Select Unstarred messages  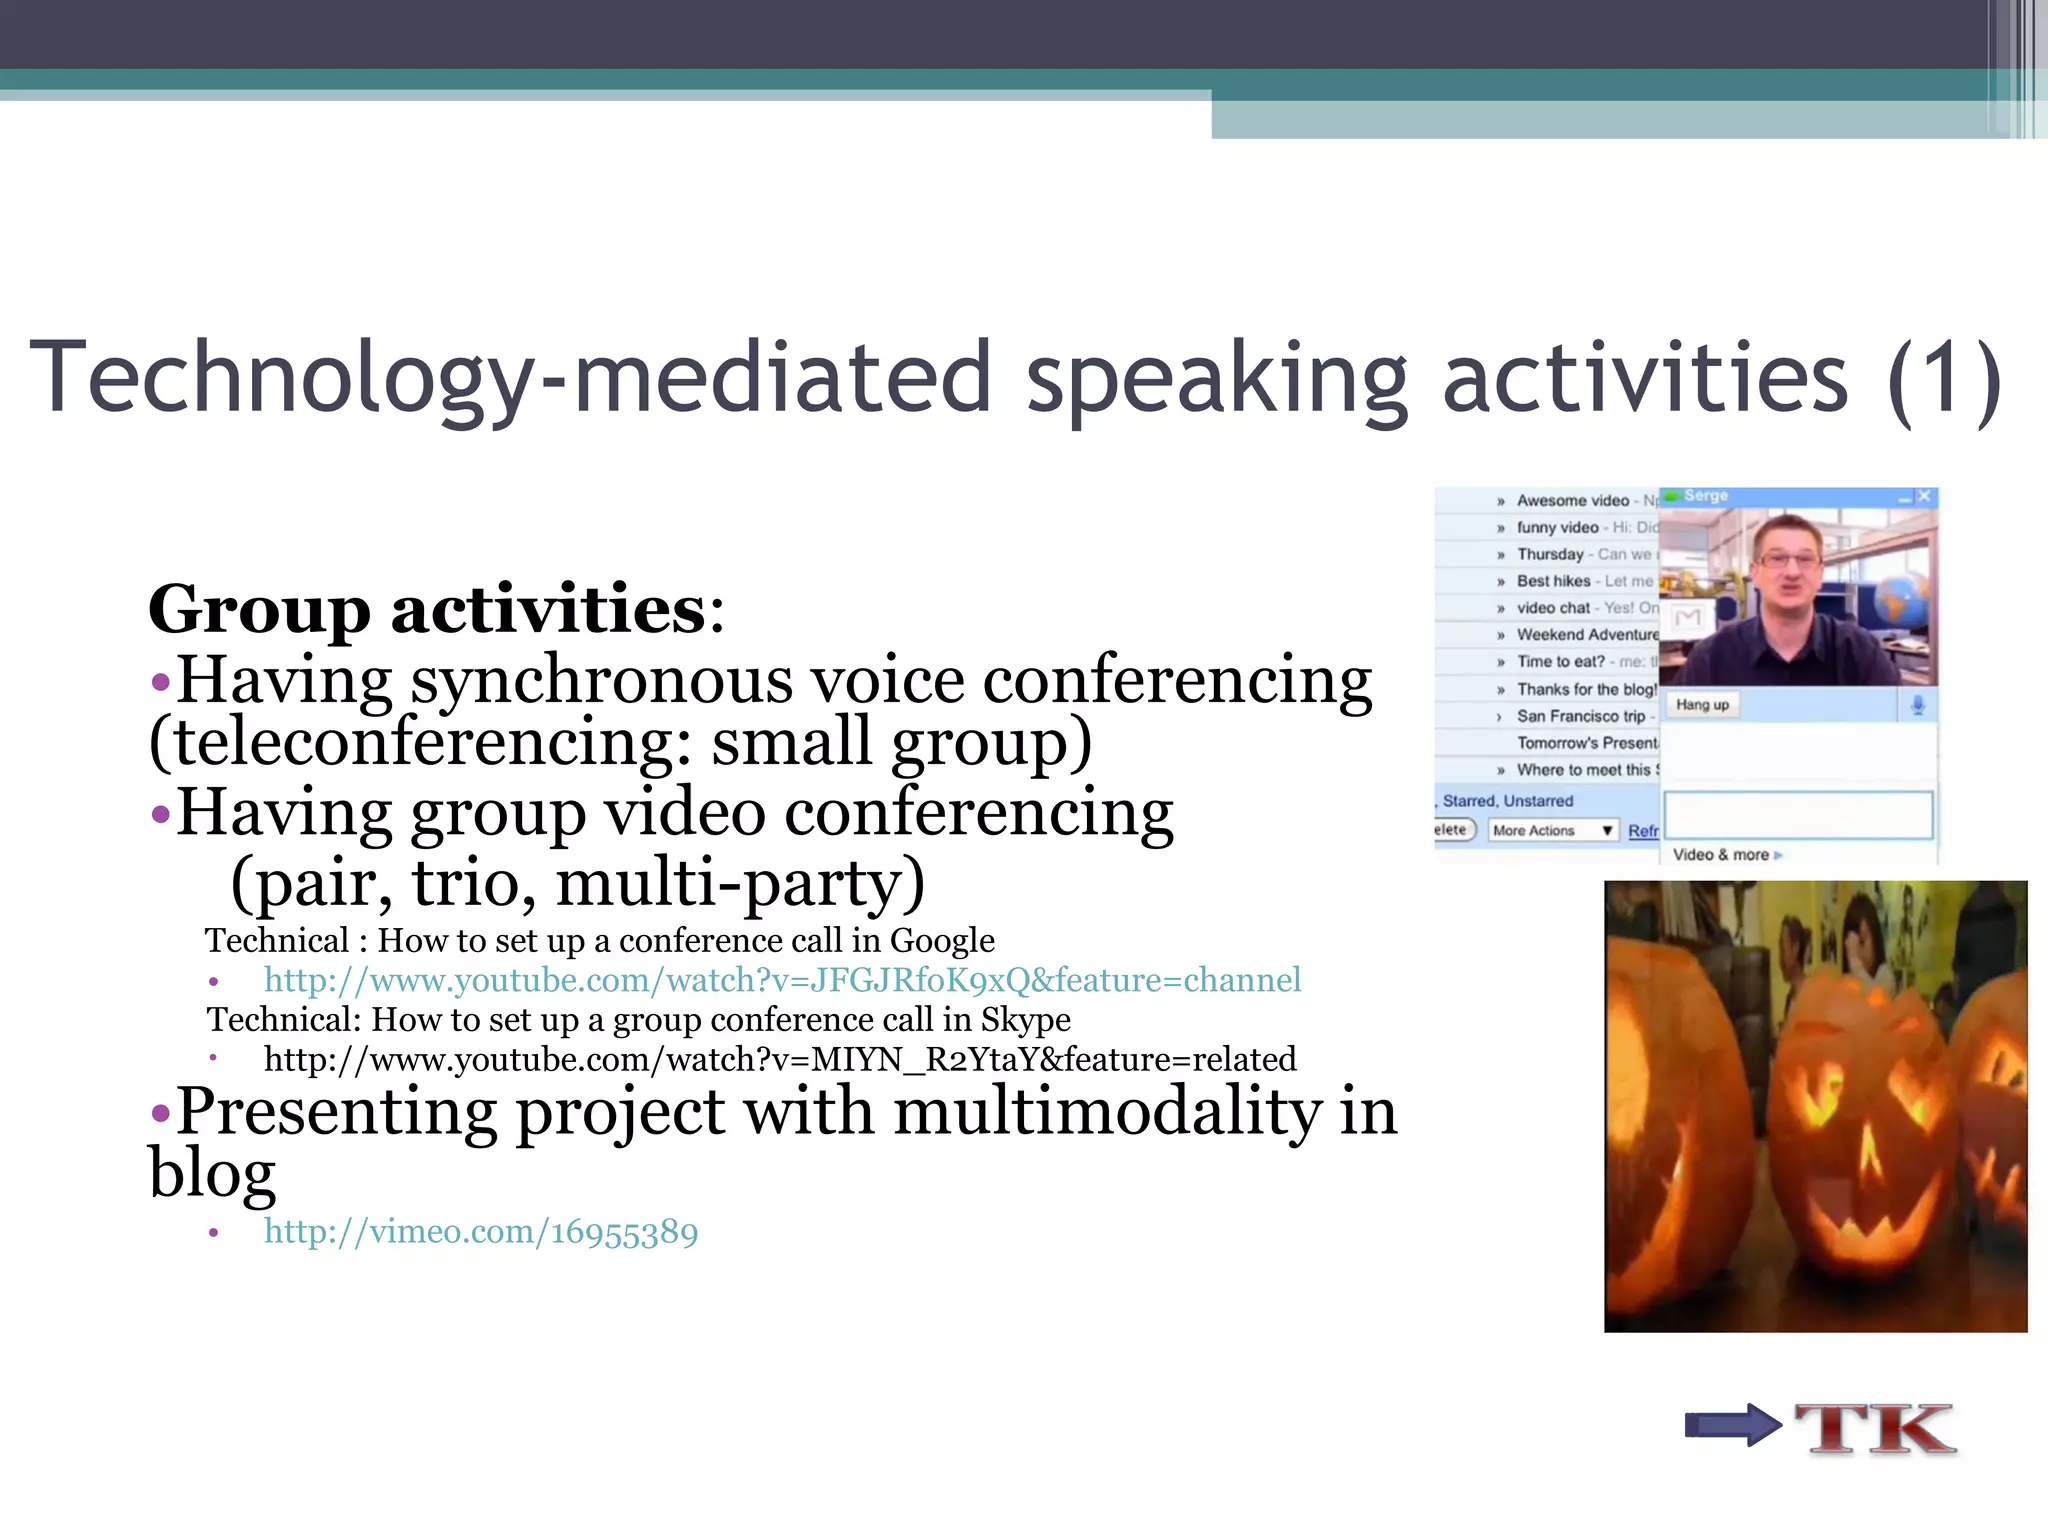[x=1538, y=801]
